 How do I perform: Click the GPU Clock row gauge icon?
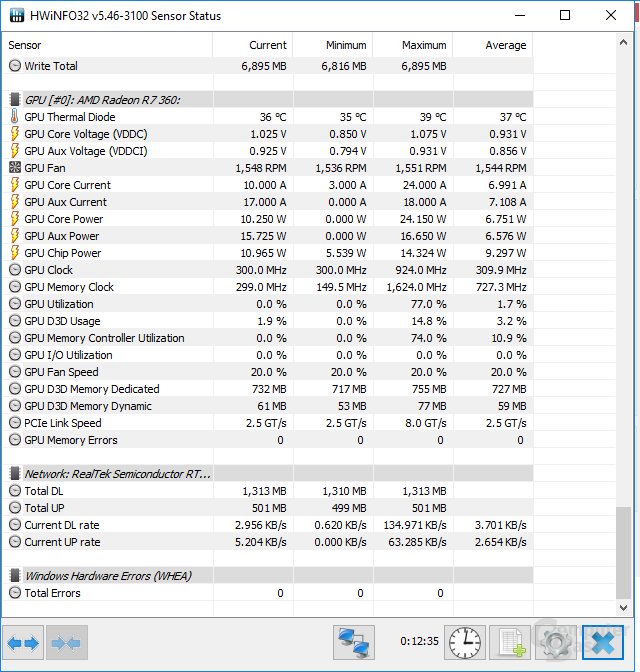click(x=15, y=270)
